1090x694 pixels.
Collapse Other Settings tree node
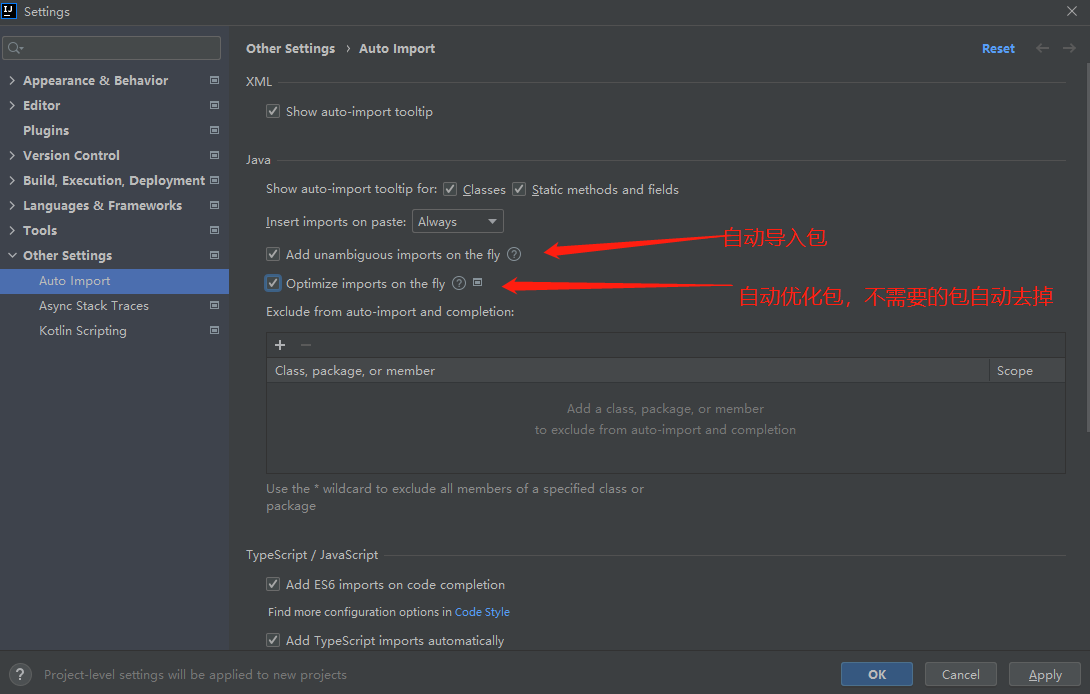click(12, 256)
